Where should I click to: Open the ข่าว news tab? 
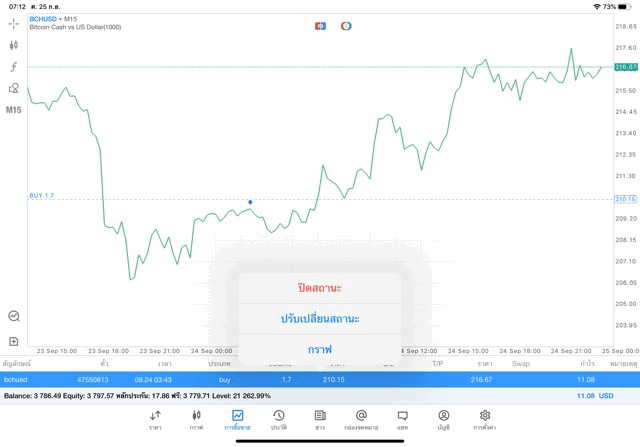point(320,419)
